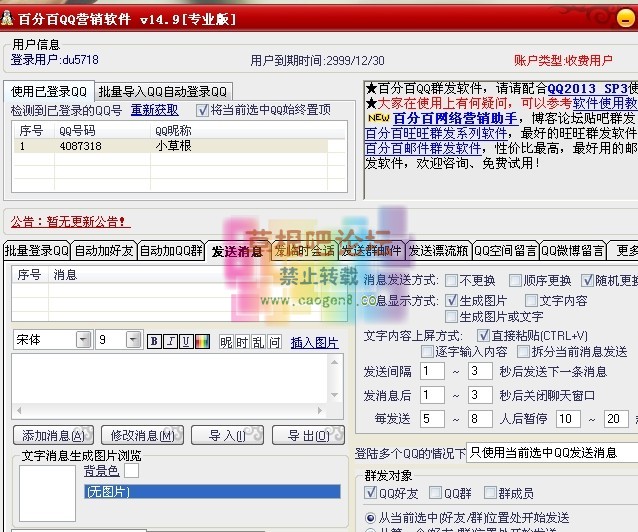Toggle underline text formatting button
638x532 pixels.
(186, 342)
